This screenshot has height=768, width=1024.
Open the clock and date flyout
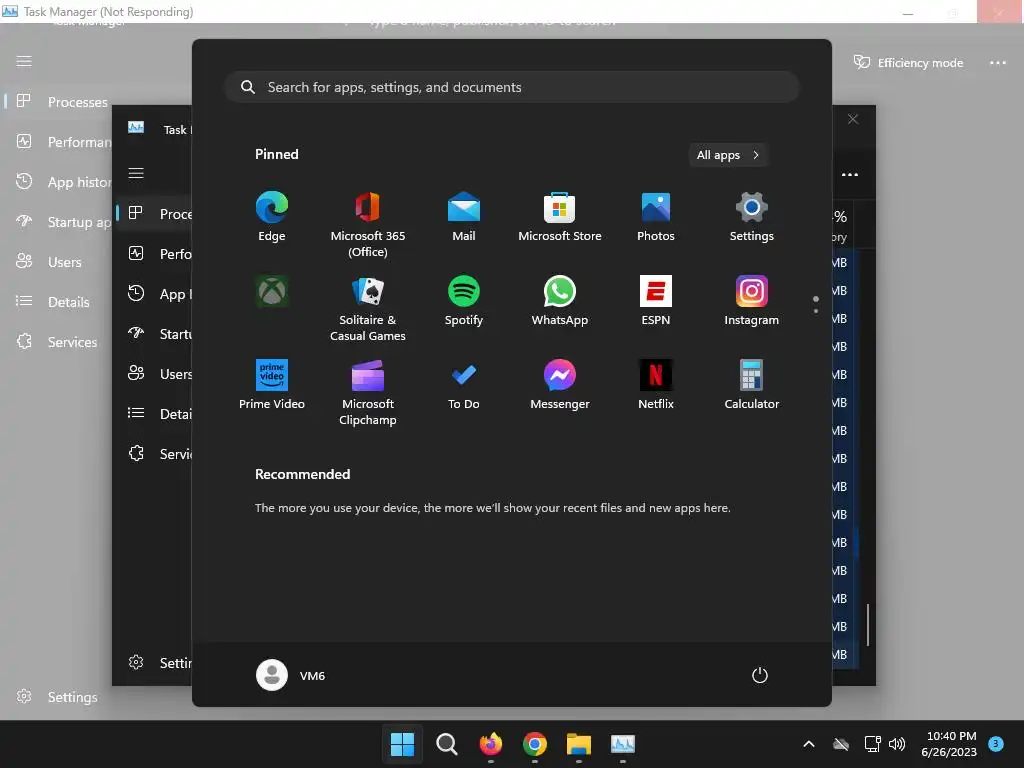[x=949, y=744]
